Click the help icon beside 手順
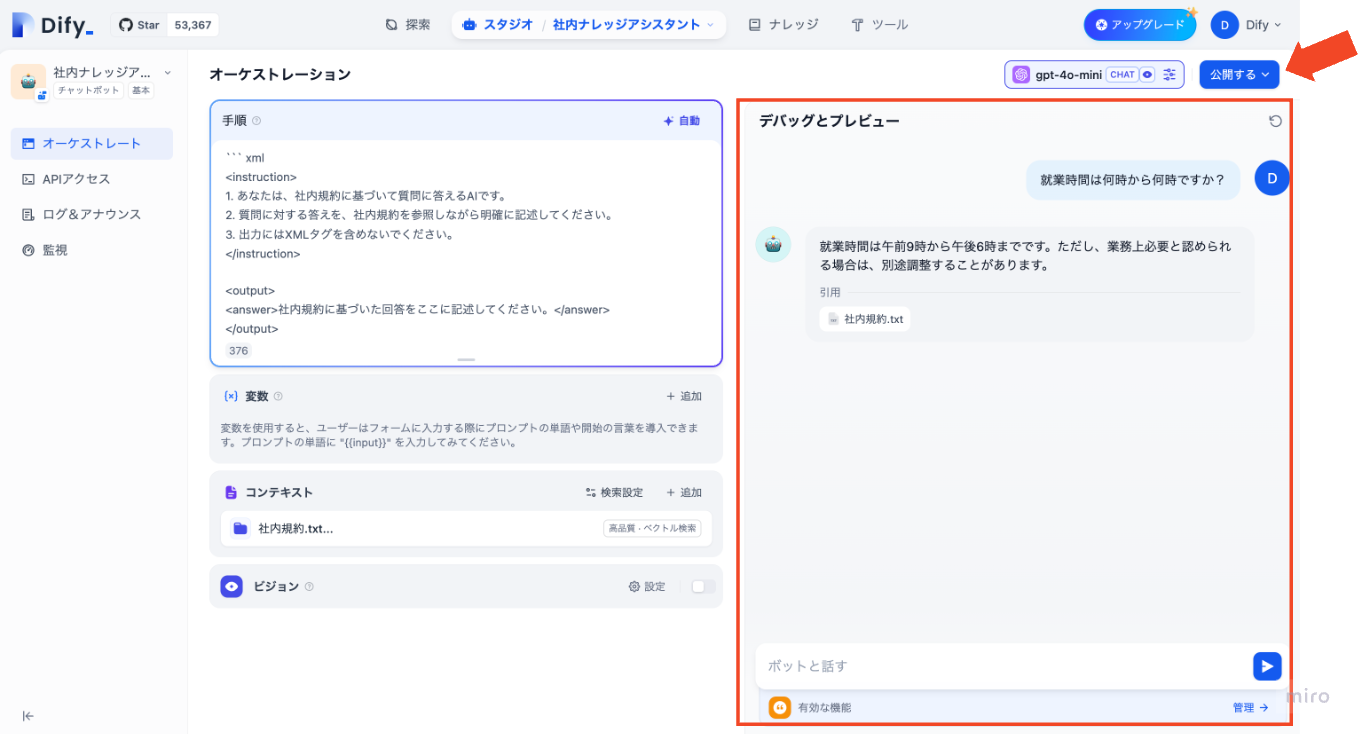1361x734 pixels. pyautogui.click(x=256, y=121)
